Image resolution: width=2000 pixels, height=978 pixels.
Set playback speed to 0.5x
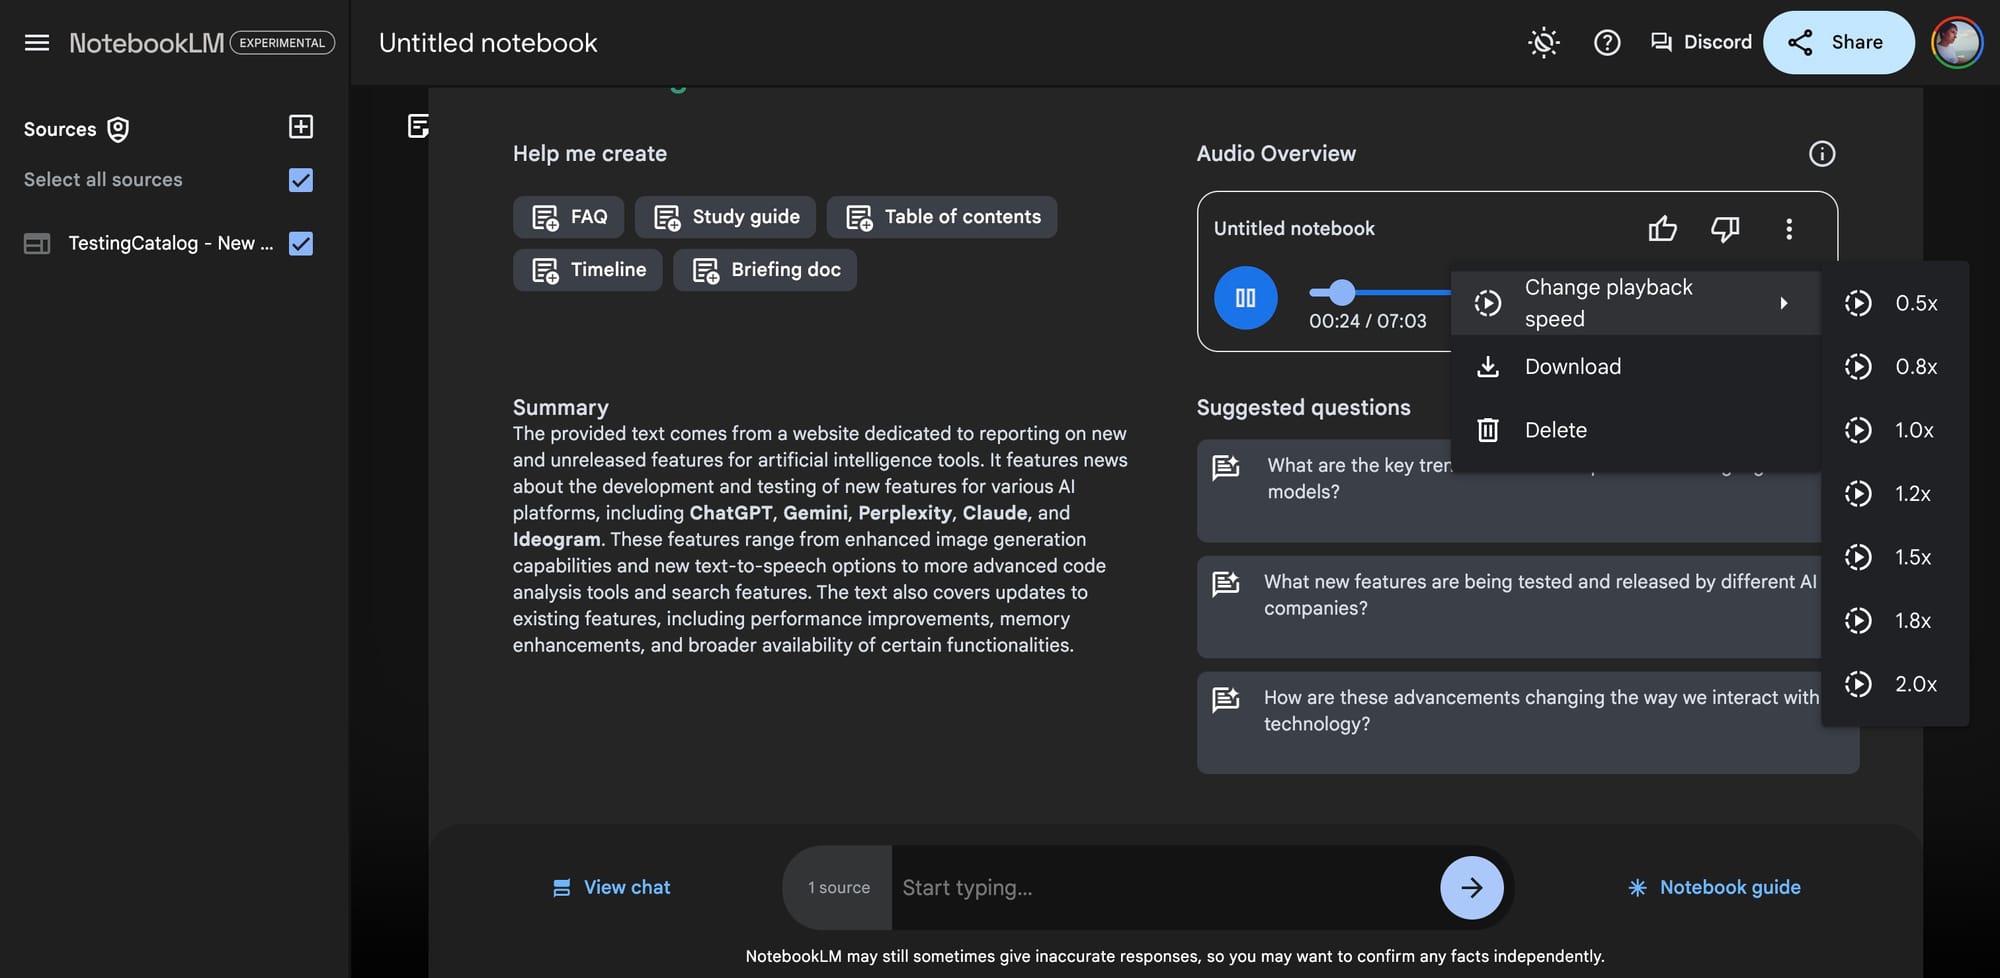[x=1895, y=303]
